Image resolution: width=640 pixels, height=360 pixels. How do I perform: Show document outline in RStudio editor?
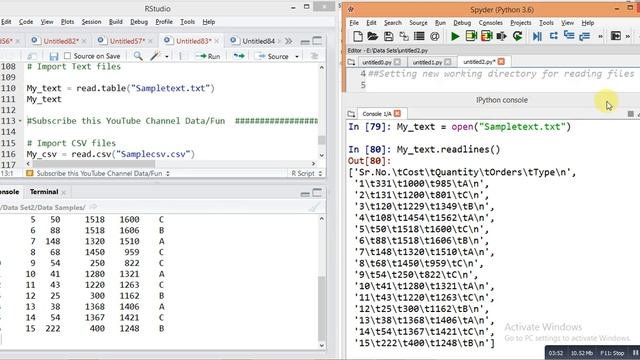coord(314,56)
